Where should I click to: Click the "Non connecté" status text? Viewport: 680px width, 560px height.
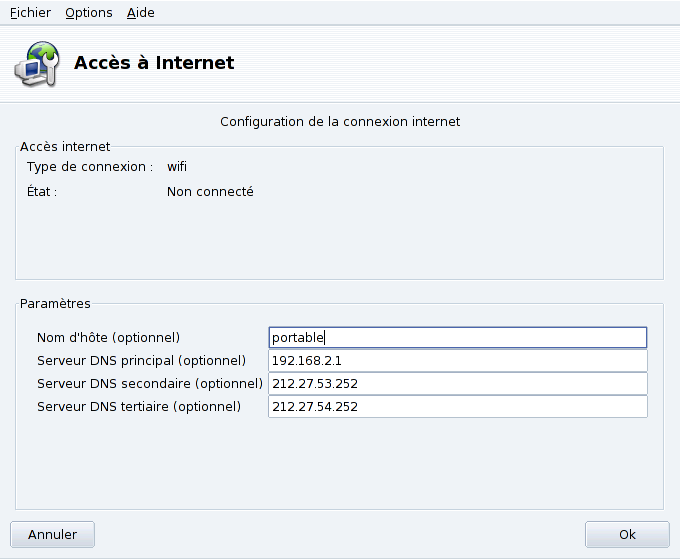(210, 192)
